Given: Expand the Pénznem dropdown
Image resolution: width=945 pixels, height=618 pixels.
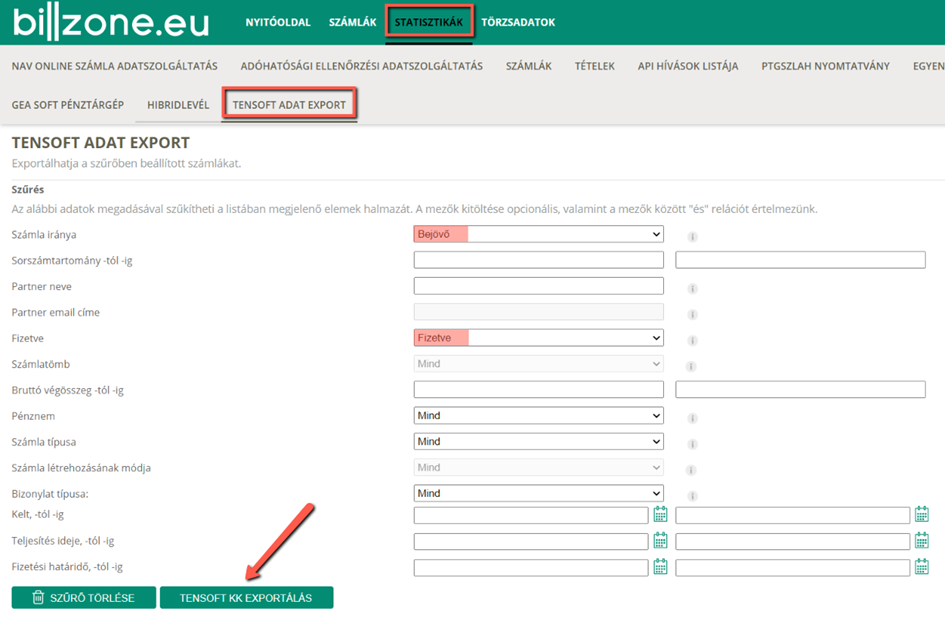Looking at the screenshot, I should point(538,415).
